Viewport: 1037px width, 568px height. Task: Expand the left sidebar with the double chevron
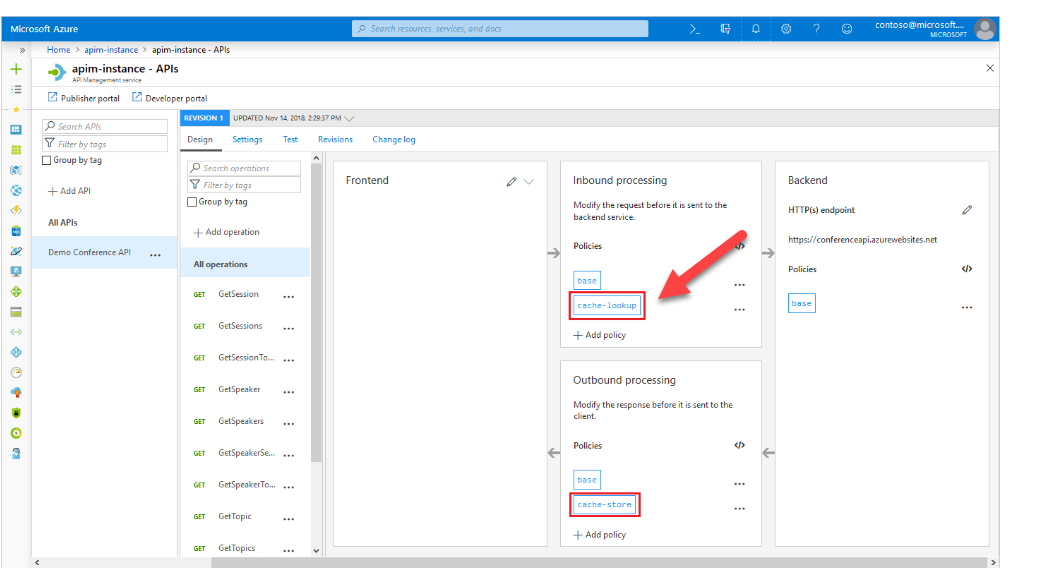click(x=22, y=50)
